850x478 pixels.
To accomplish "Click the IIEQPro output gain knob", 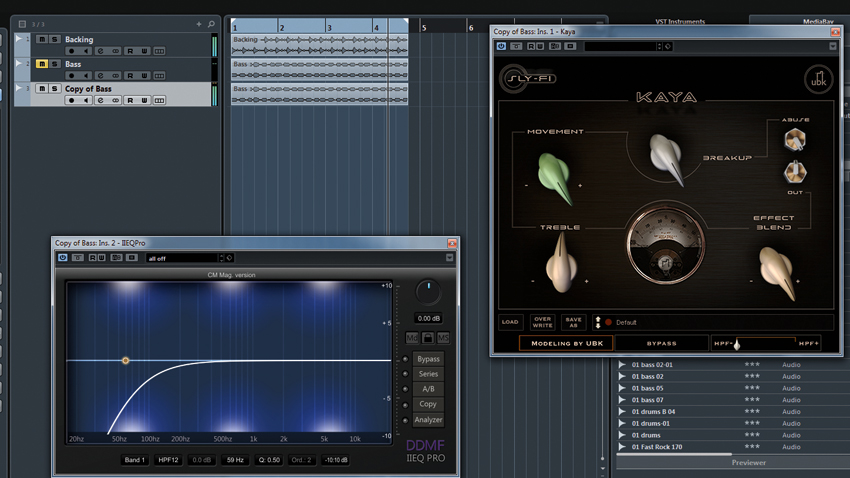I will click(x=428, y=292).
